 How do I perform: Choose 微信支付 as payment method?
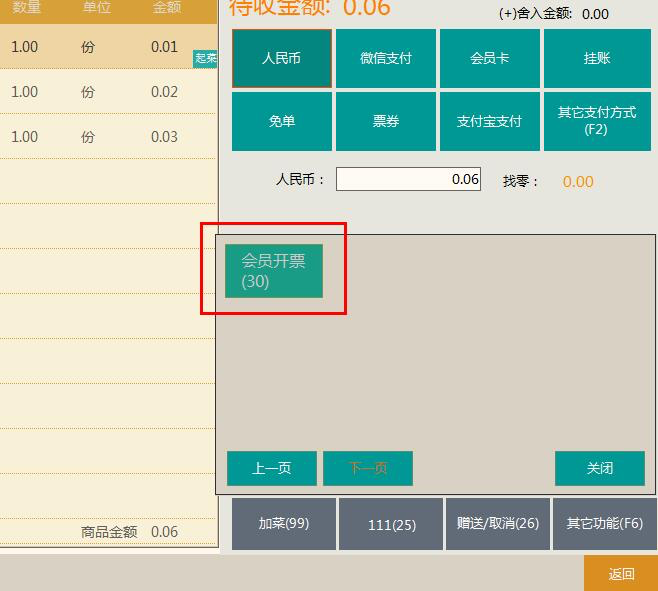385,58
